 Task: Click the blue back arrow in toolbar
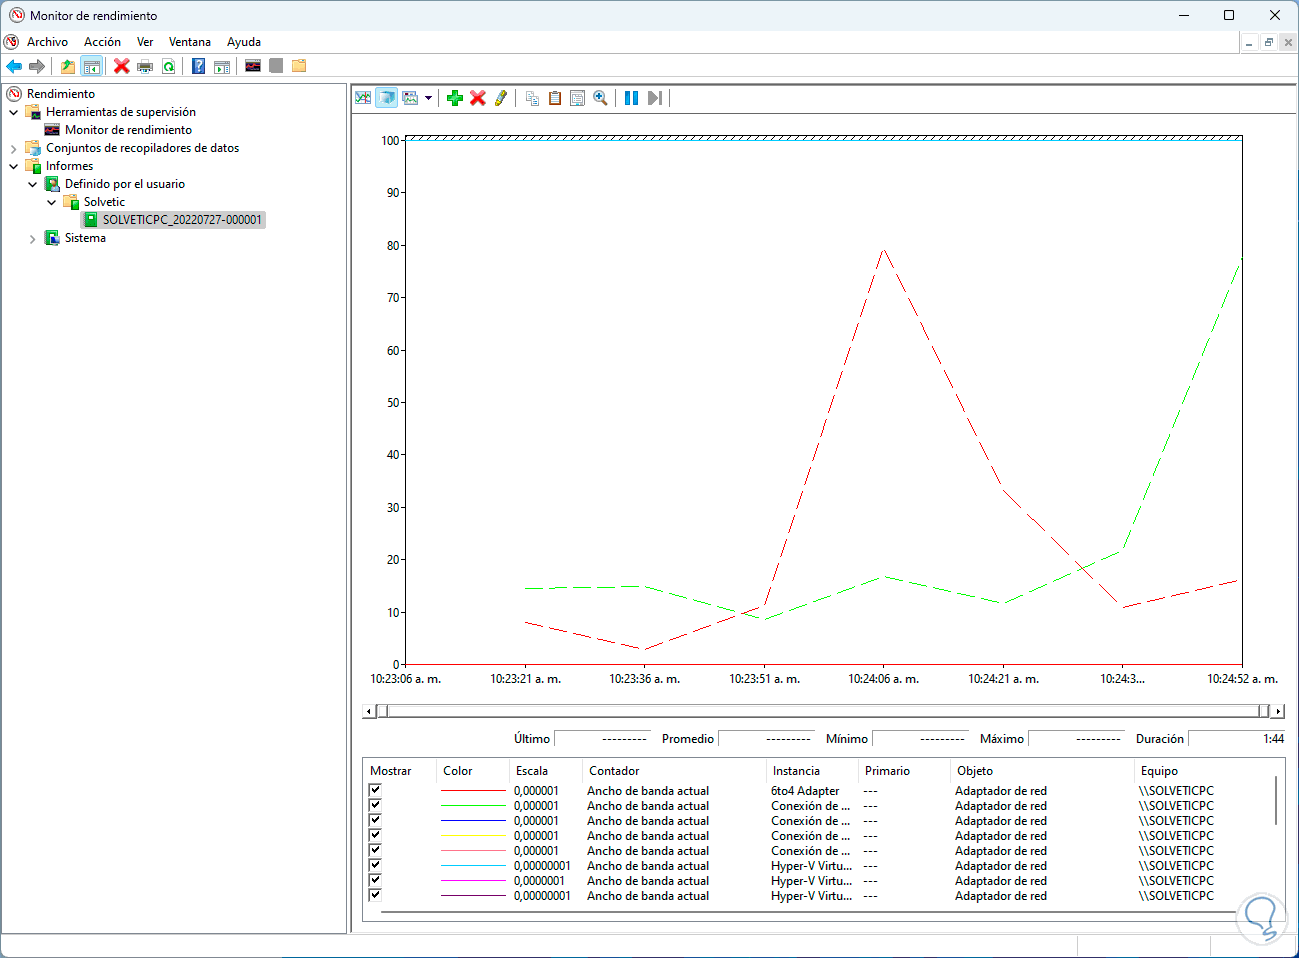click(x=14, y=66)
